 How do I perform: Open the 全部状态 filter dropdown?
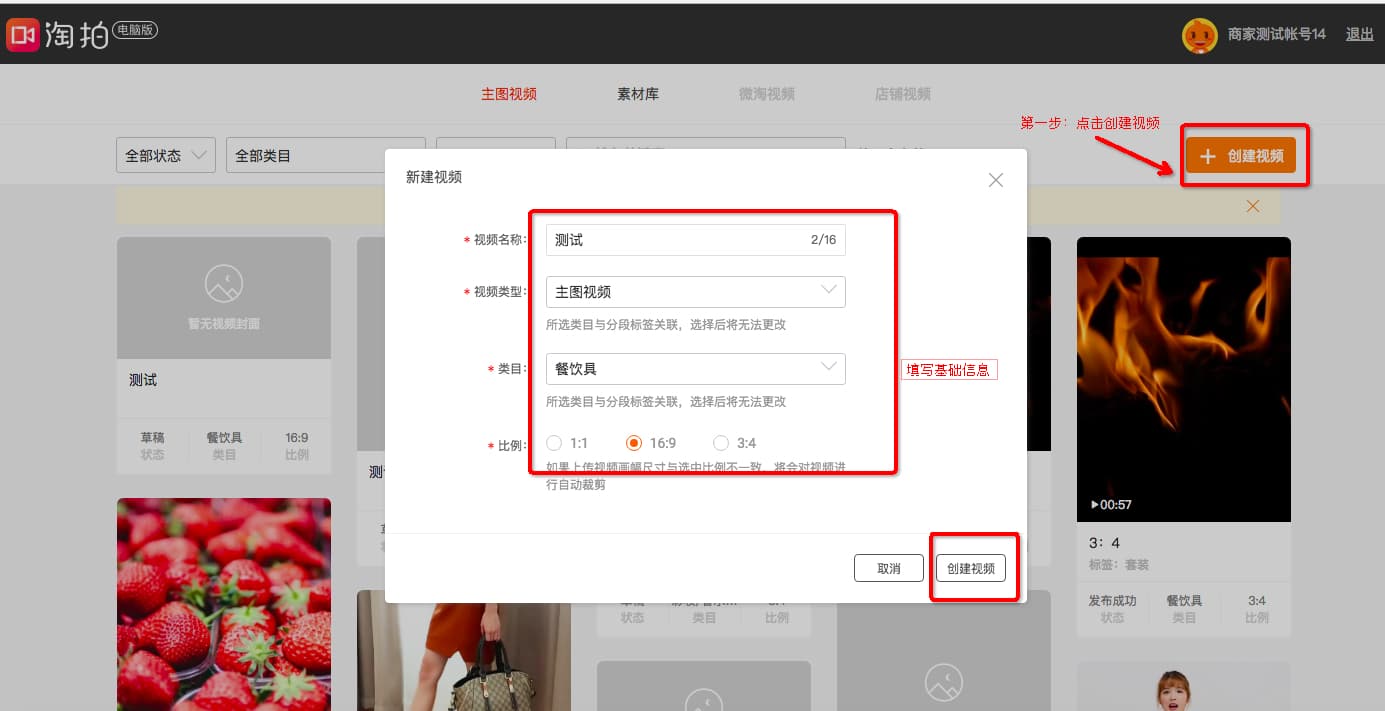(x=166, y=156)
